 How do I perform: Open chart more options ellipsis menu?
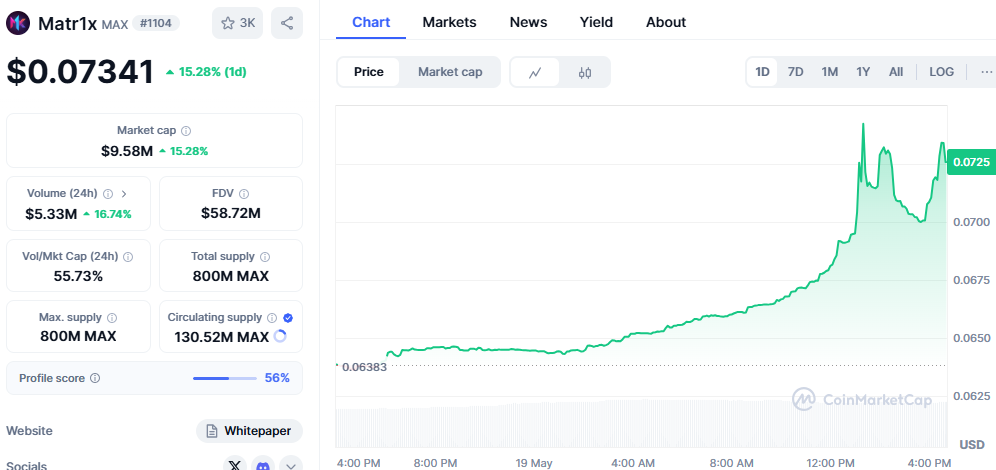coord(986,72)
